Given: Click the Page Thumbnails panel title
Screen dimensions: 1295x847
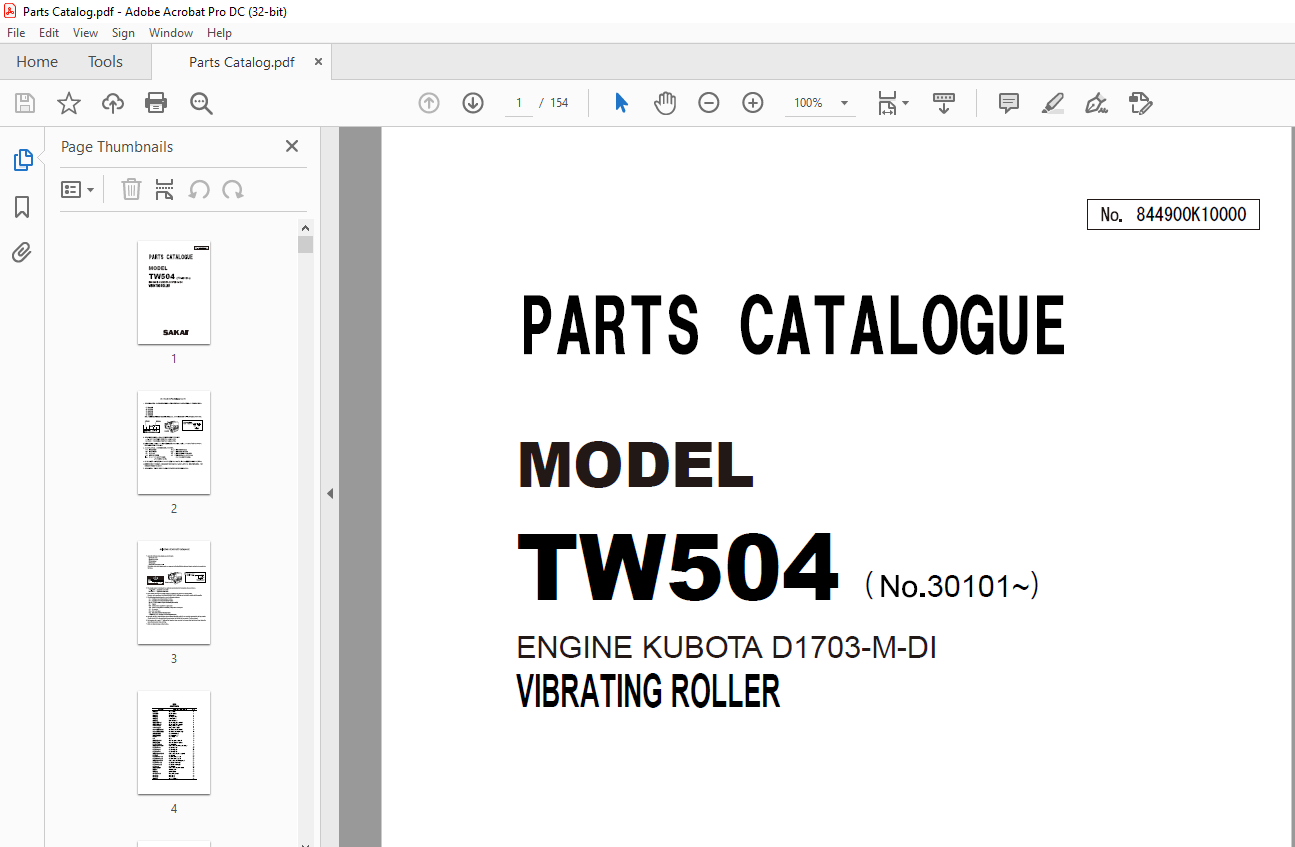Looking at the screenshot, I should (117, 146).
